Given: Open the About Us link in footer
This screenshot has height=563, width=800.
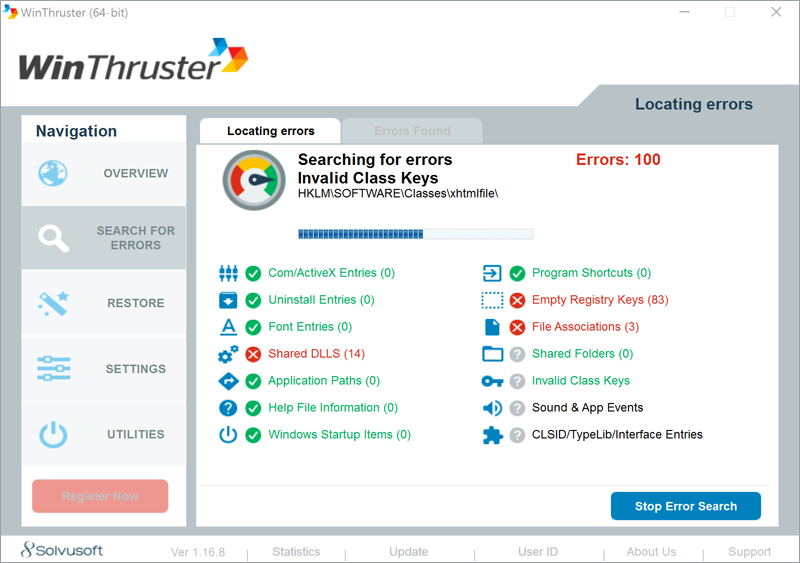Looking at the screenshot, I should 651,552.
